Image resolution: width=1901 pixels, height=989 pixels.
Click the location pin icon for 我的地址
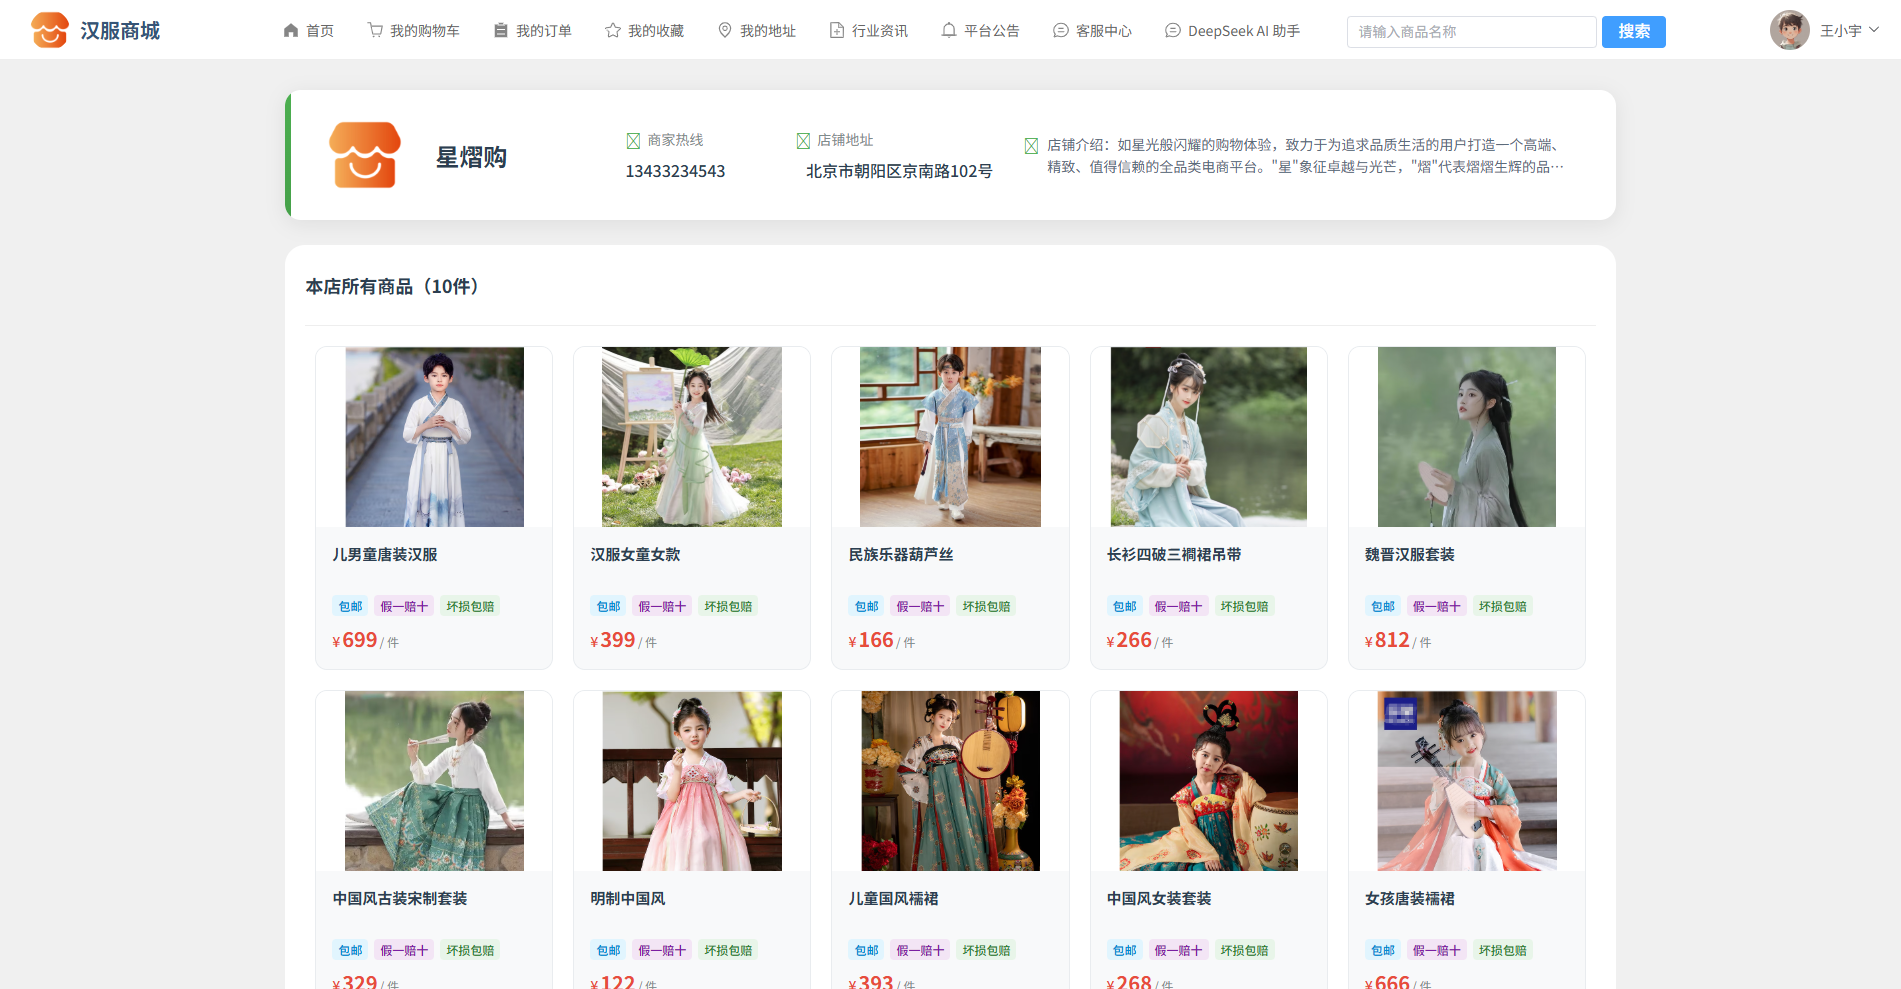pos(725,31)
